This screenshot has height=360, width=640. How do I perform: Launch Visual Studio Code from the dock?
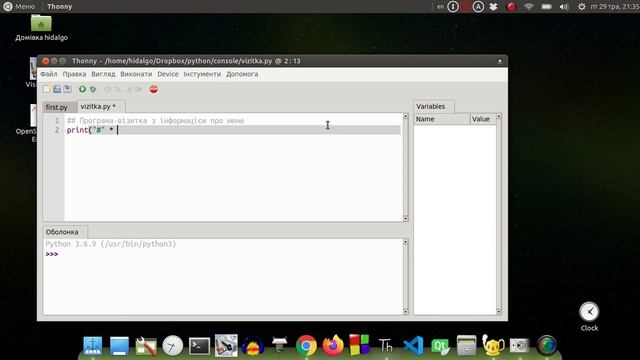[413, 346]
